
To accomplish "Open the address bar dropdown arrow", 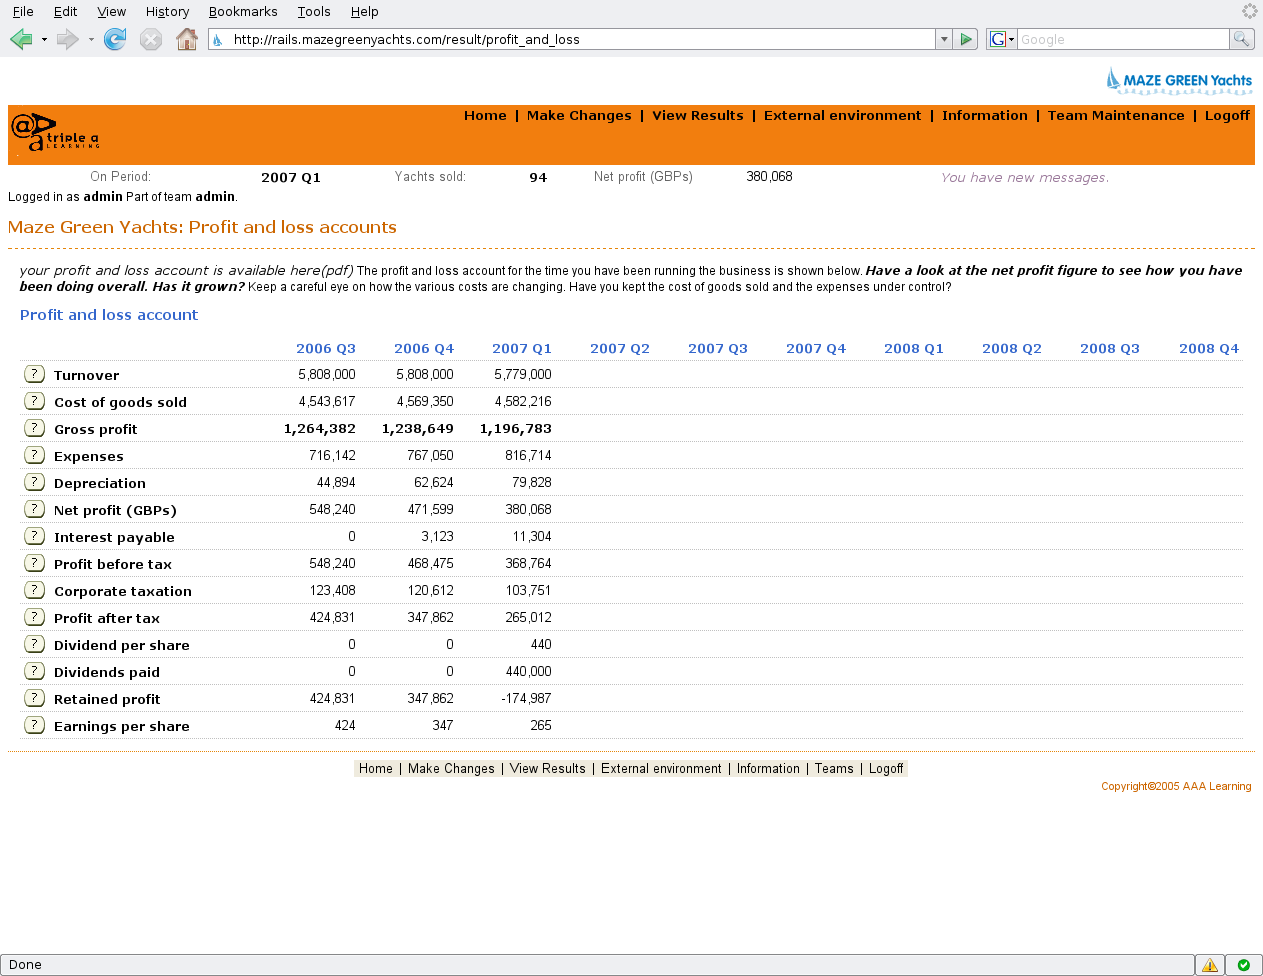I will pyautogui.click(x=943, y=38).
